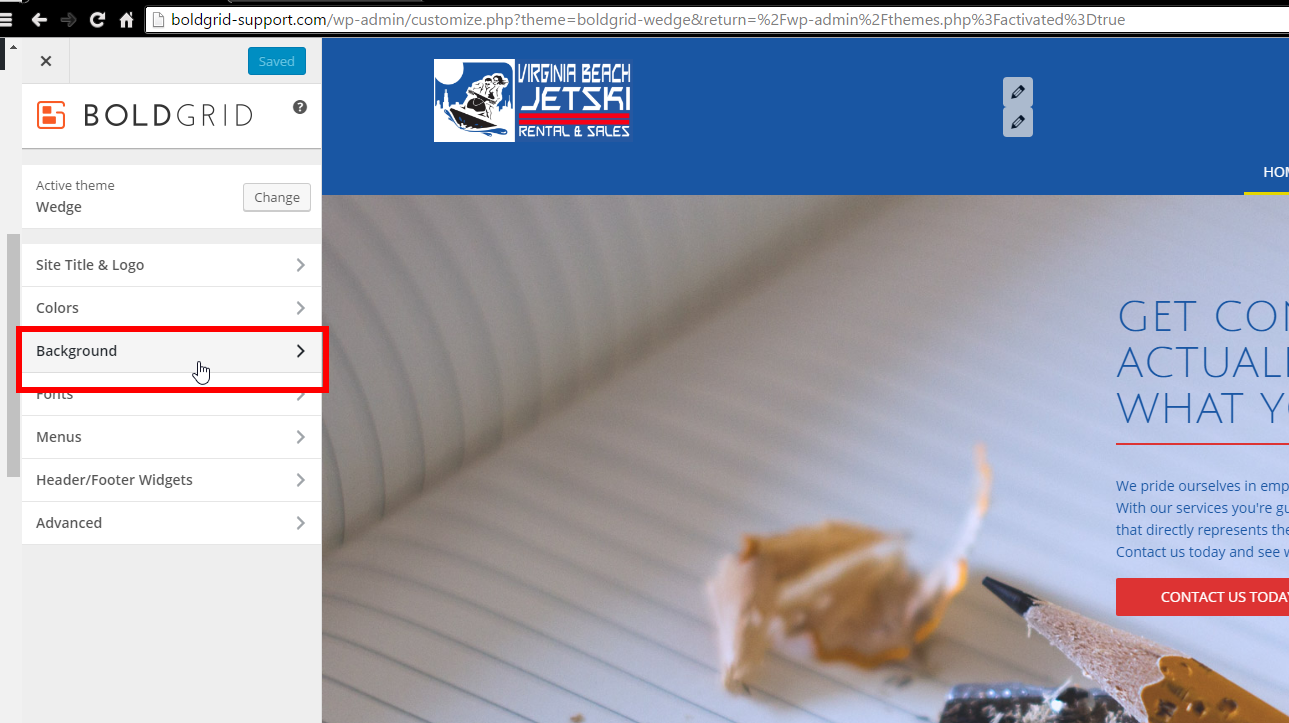Click the Contact Us Today button

click(x=1202, y=597)
